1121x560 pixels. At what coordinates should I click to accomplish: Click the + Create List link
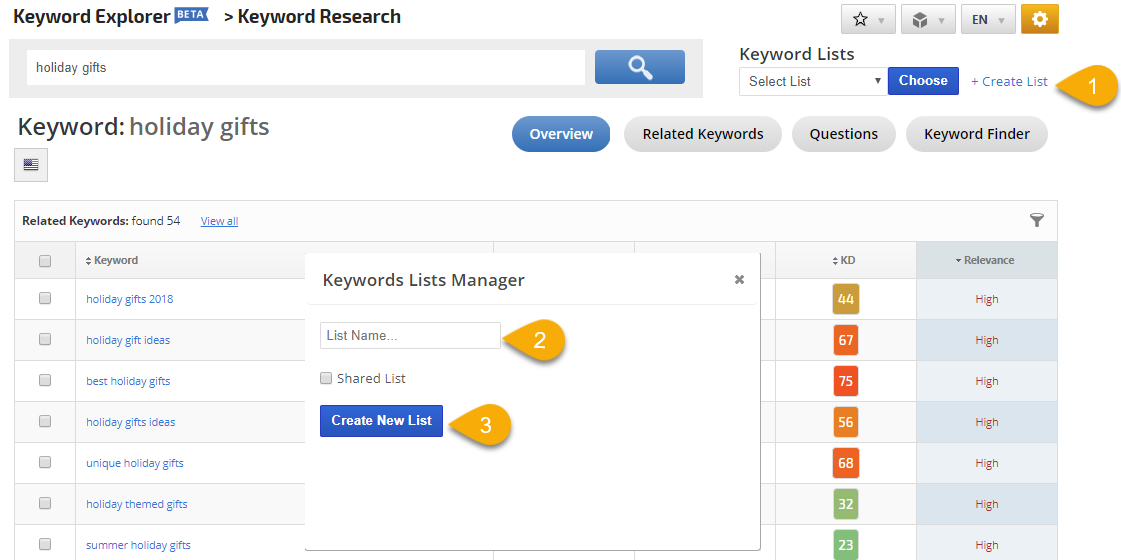(1009, 81)
